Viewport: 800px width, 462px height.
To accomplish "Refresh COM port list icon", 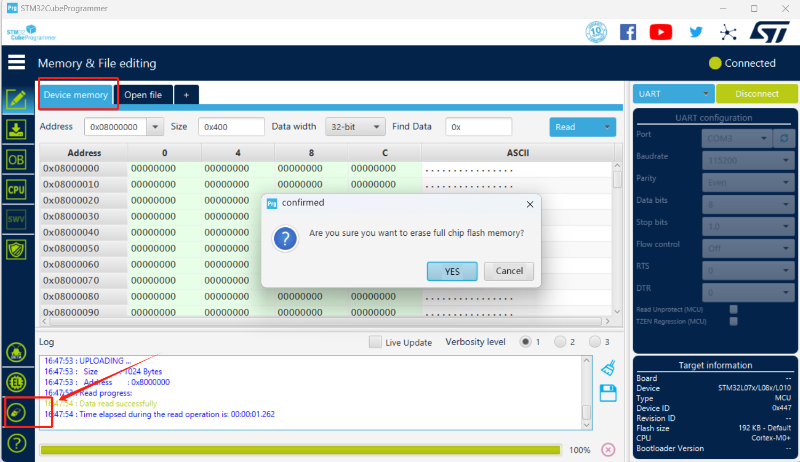I will click(x=784, y=138).
